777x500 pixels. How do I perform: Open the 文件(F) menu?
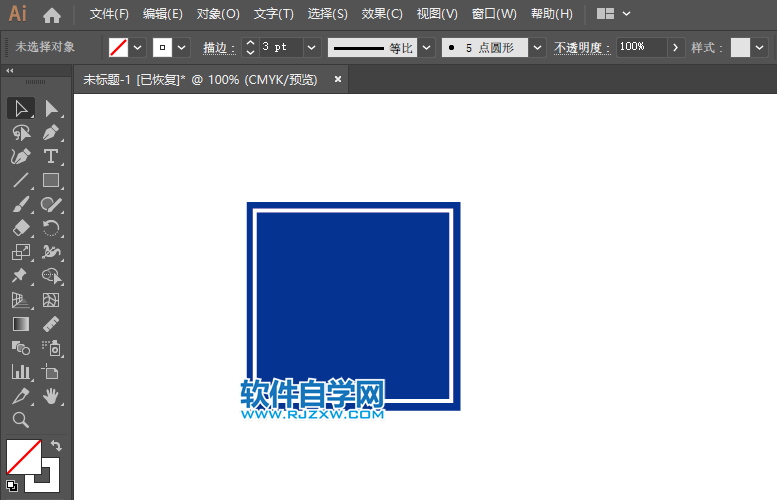pyautogui.click(x=109, y=15)
